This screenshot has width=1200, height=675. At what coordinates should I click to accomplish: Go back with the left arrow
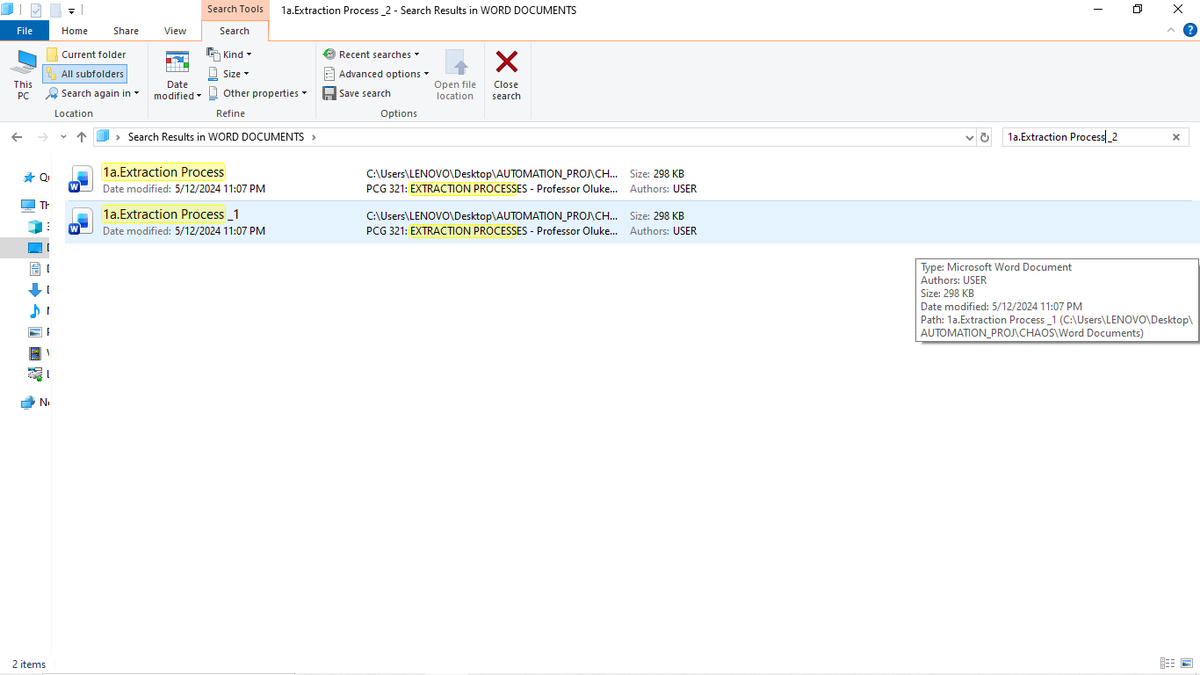point(17,137)
